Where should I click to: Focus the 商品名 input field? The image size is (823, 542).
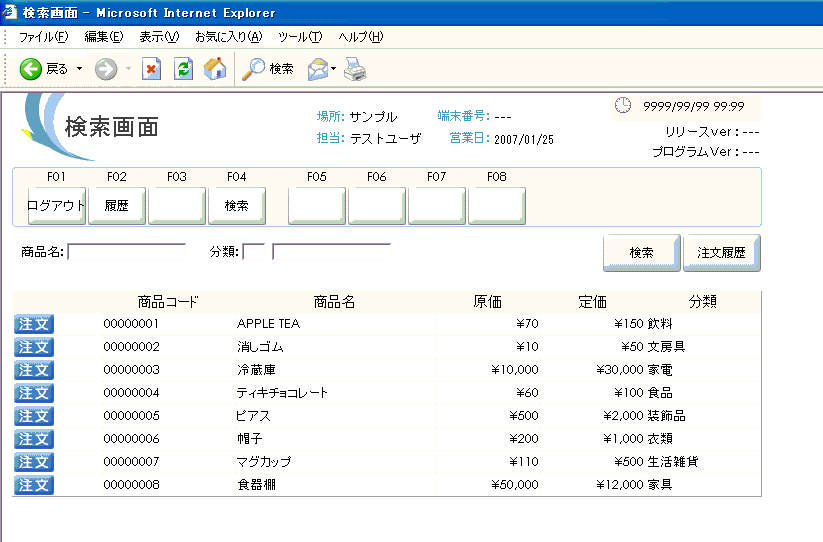coord(126,252)
